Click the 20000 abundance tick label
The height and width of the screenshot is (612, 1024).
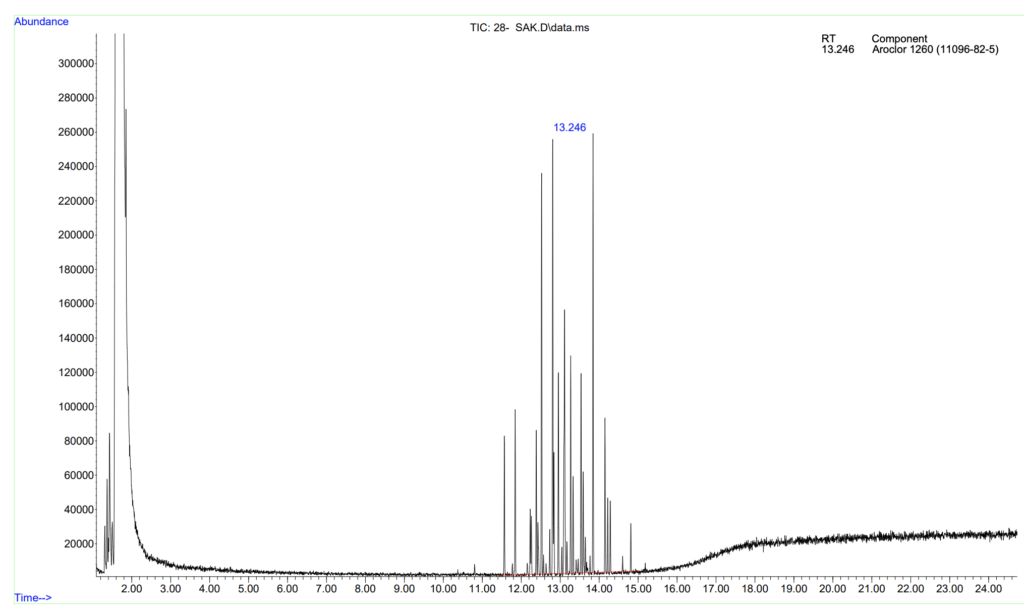[79, 544]
